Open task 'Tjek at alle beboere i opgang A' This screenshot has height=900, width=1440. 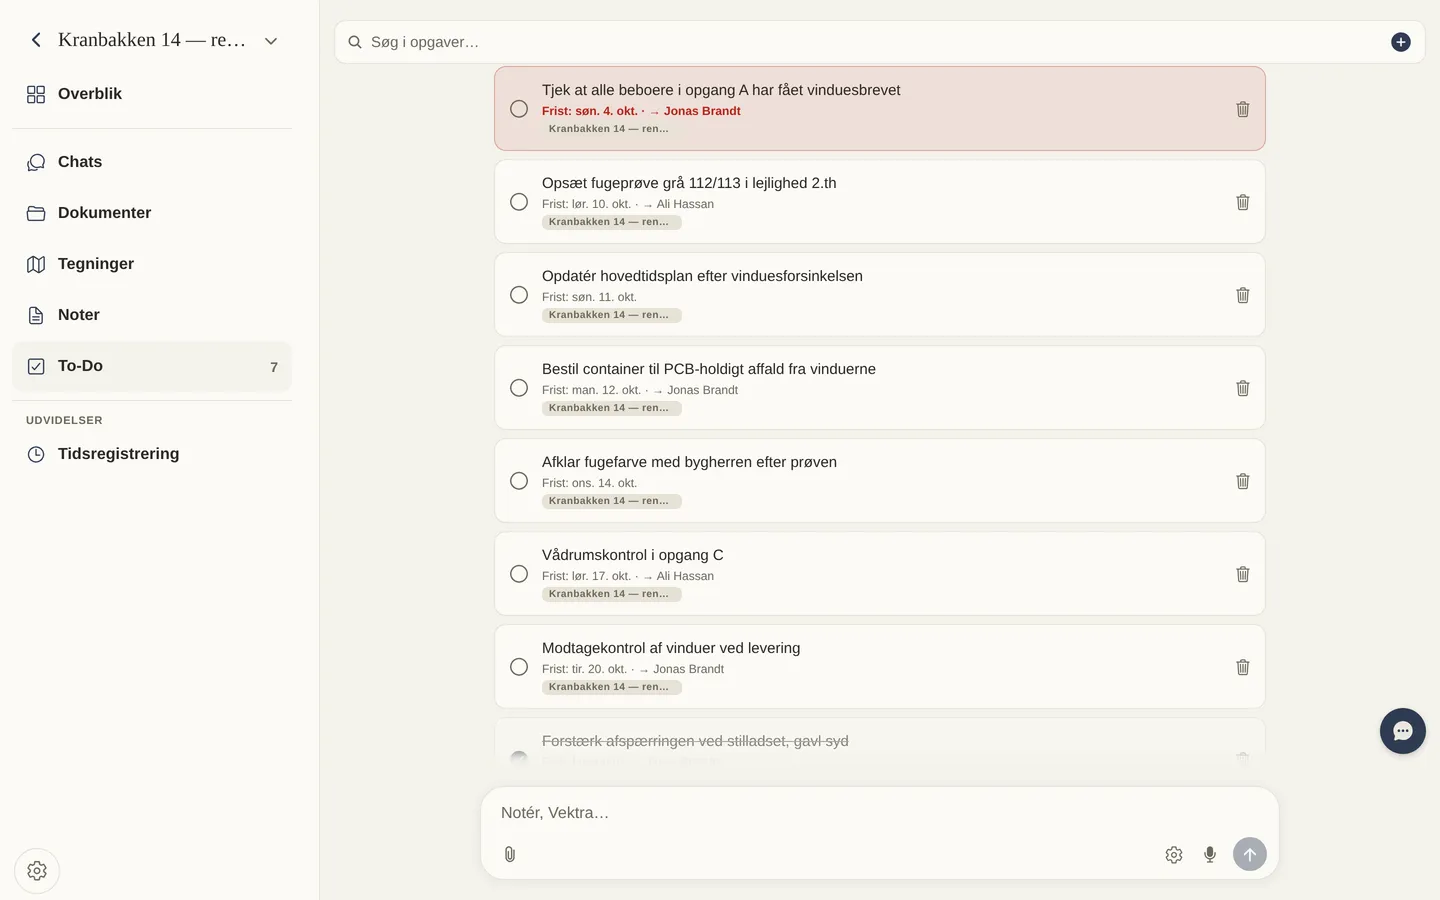[x=721, y=90]
